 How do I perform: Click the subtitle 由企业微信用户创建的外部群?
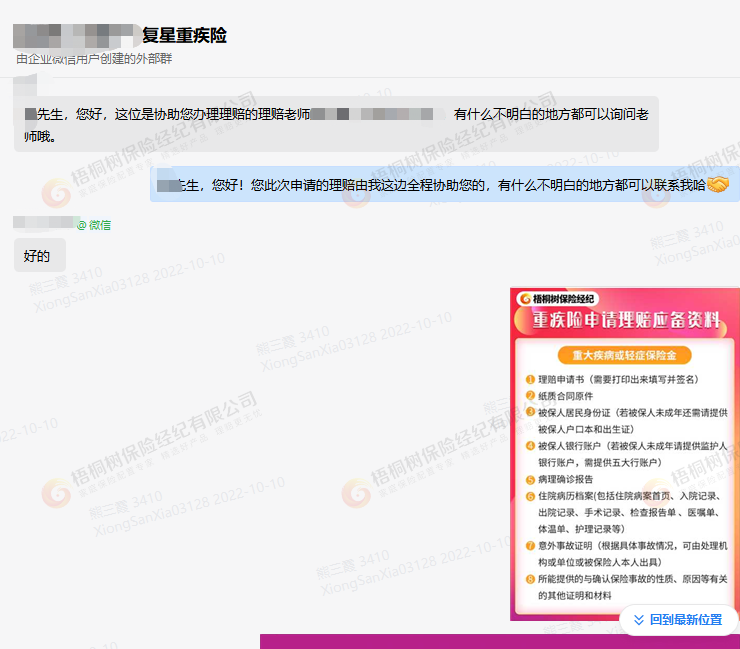click(x=94, y=59)
